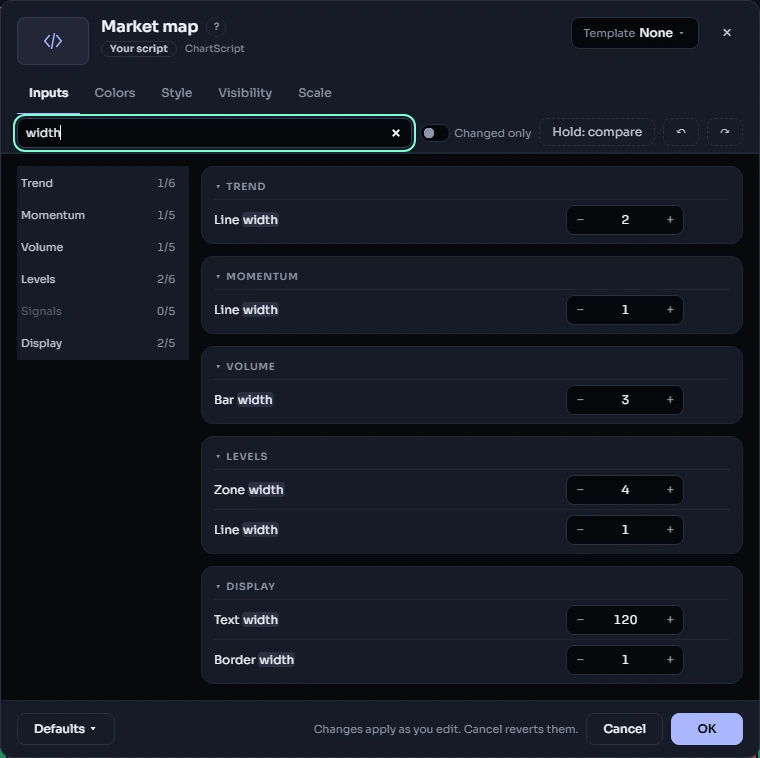Decrease Border width value
The width and height of the screenshot is (760, 758).
coord(580,660)
